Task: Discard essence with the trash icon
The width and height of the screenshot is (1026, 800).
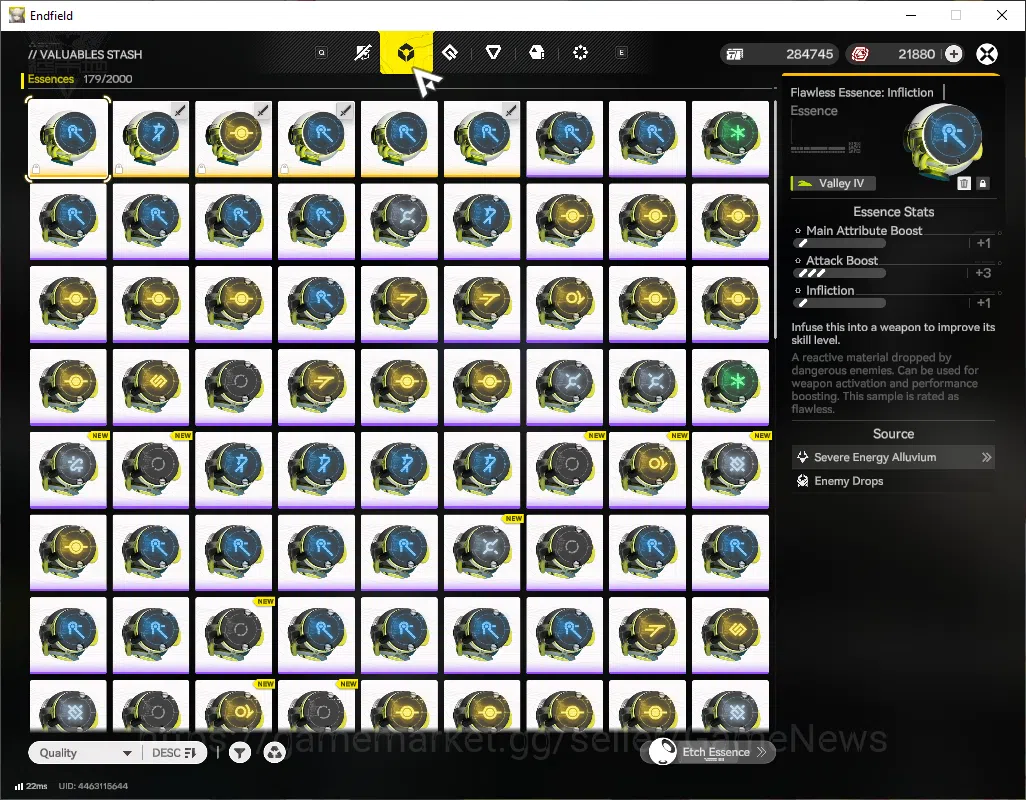Action: (963, 183)
